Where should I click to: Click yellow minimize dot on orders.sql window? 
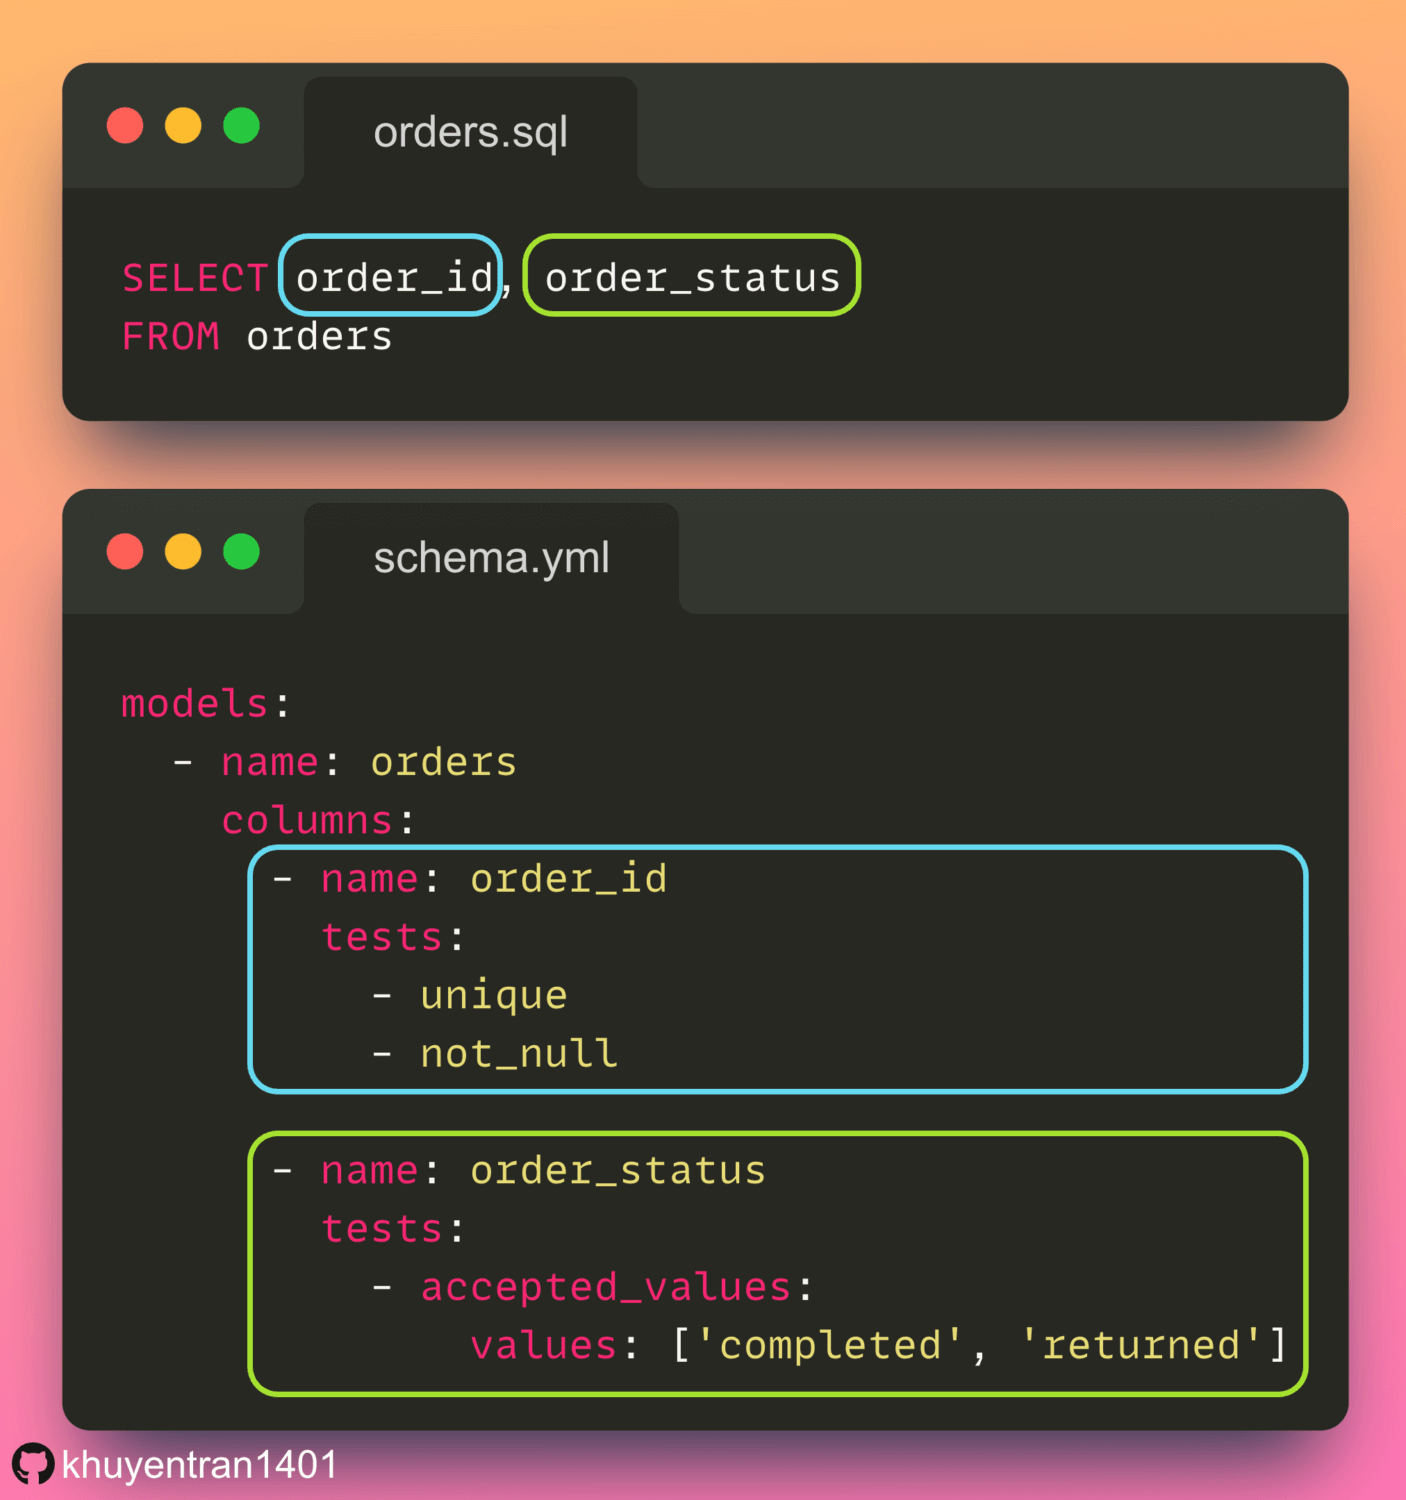coord(183,126)
